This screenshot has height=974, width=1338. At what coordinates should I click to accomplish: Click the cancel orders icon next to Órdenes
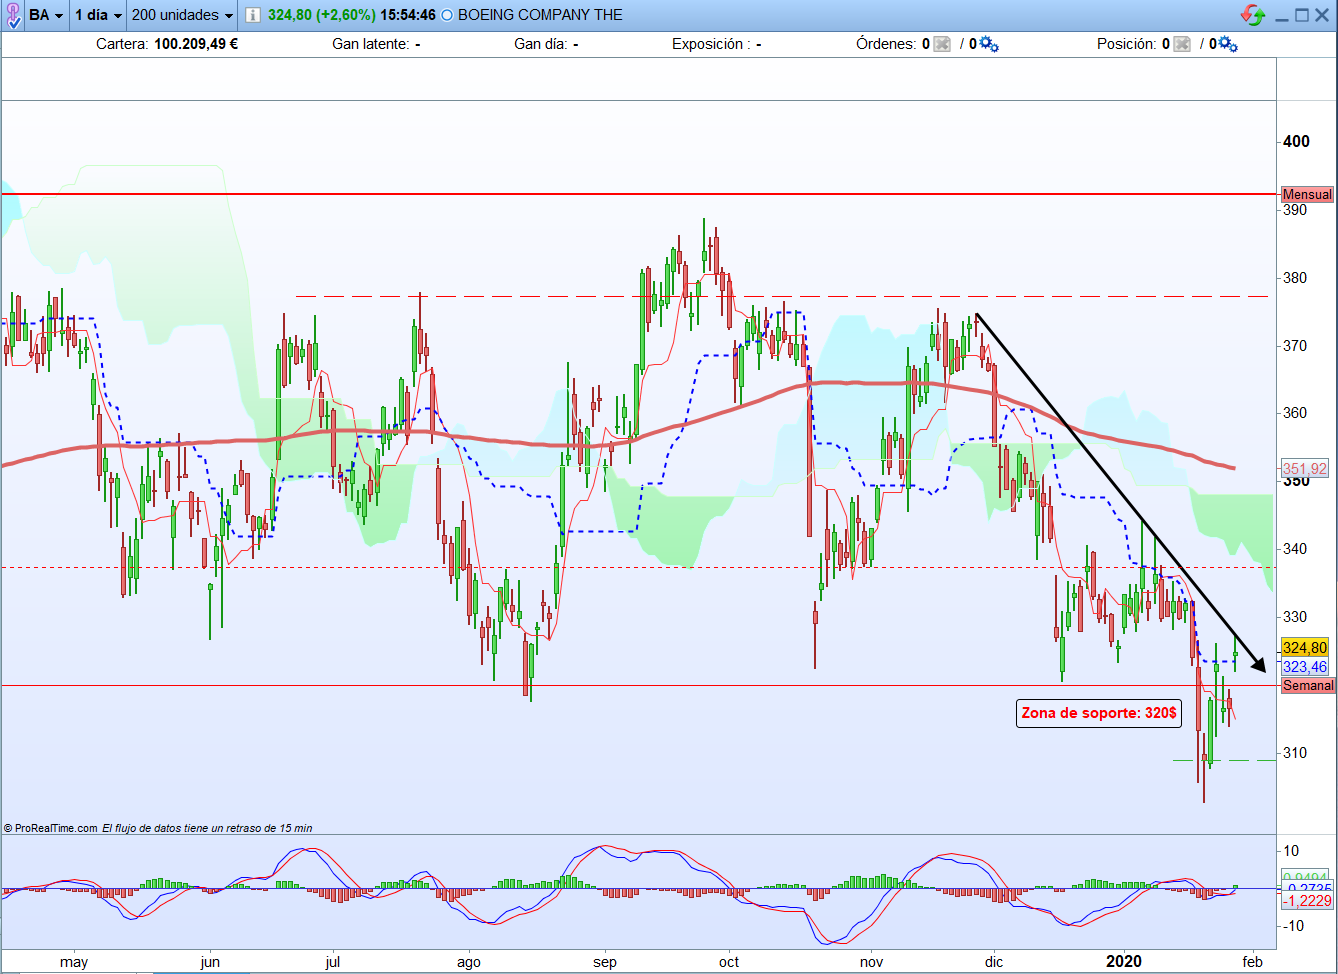[x=942, y=44]
